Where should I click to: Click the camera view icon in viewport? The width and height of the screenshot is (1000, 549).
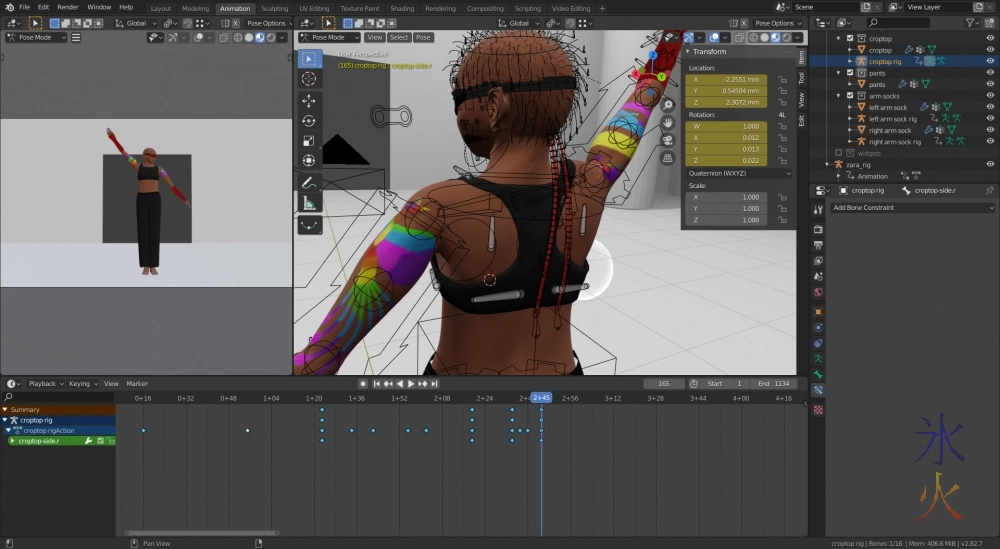(668, 140)
